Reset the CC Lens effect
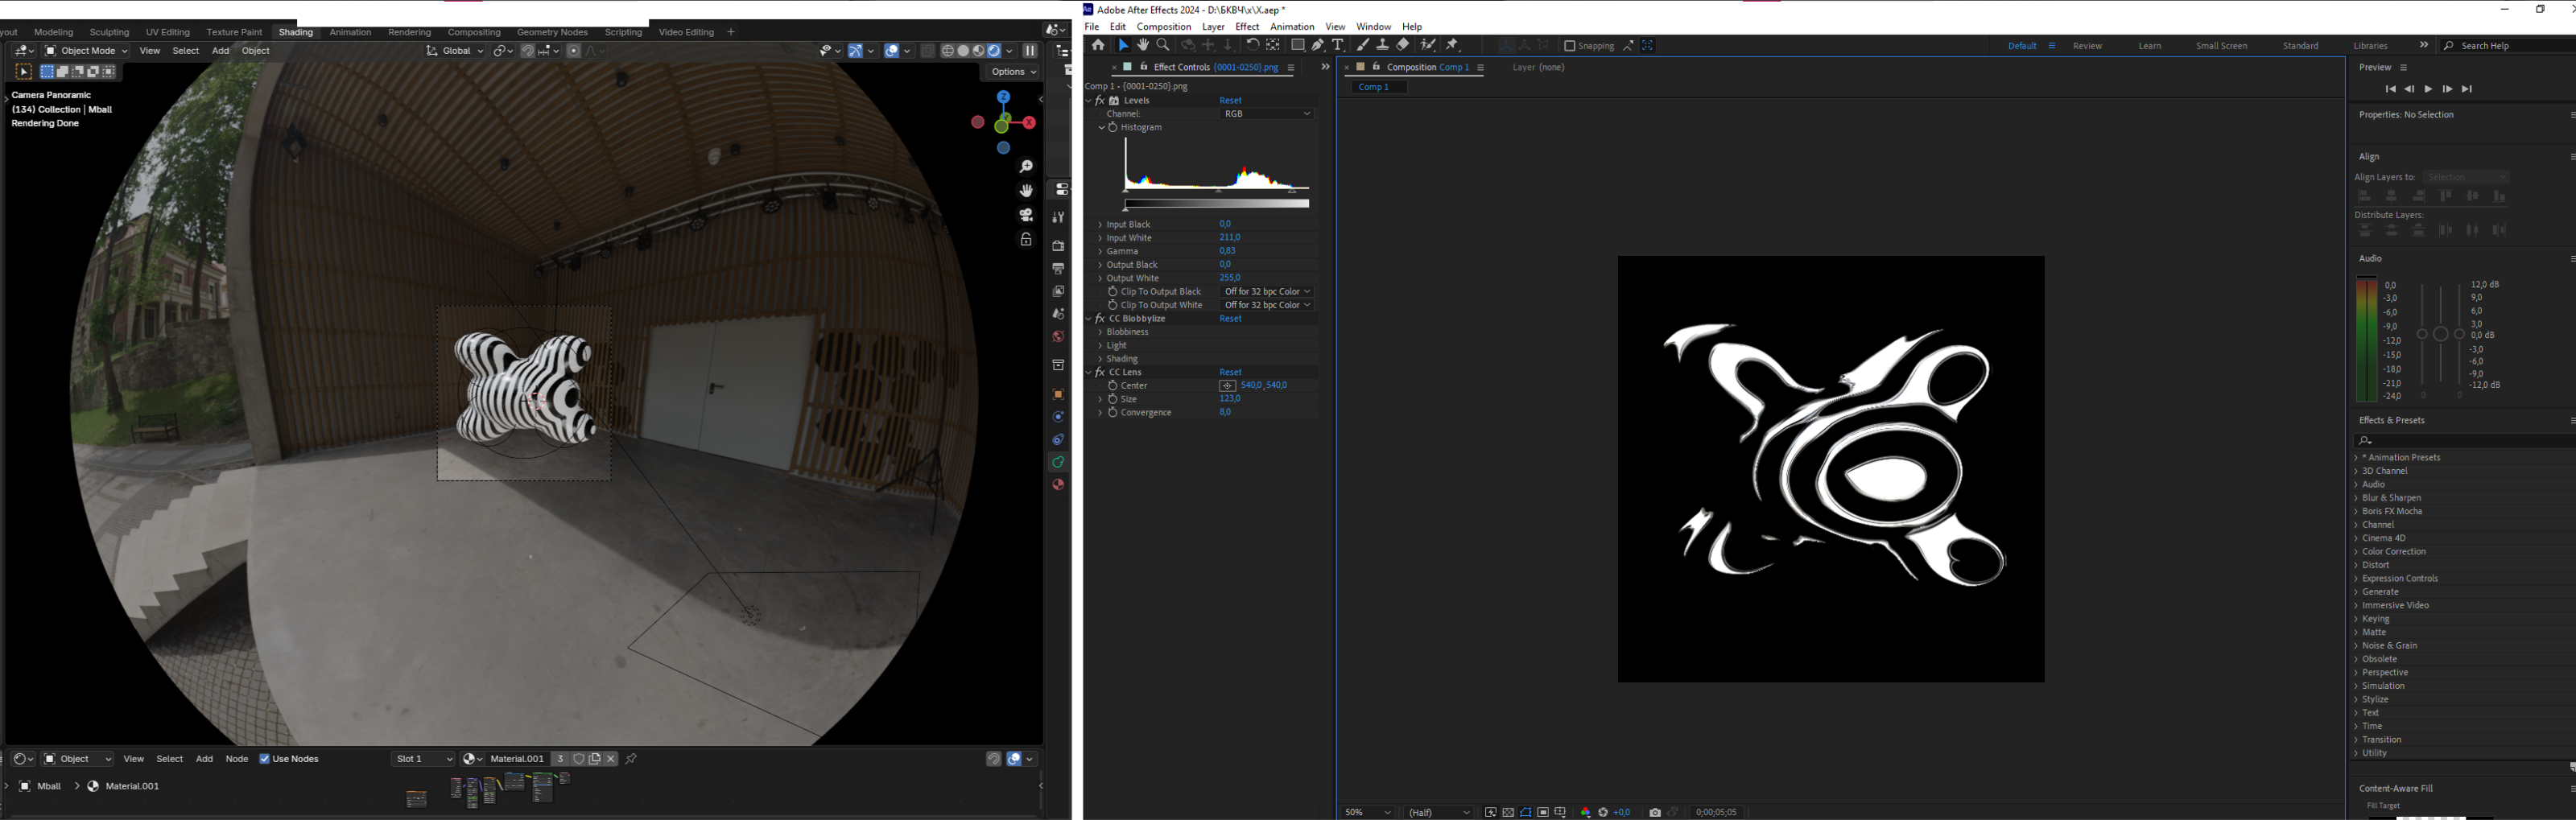The width and height of the screenshot is (2576, 820). tap(1230, 372)
